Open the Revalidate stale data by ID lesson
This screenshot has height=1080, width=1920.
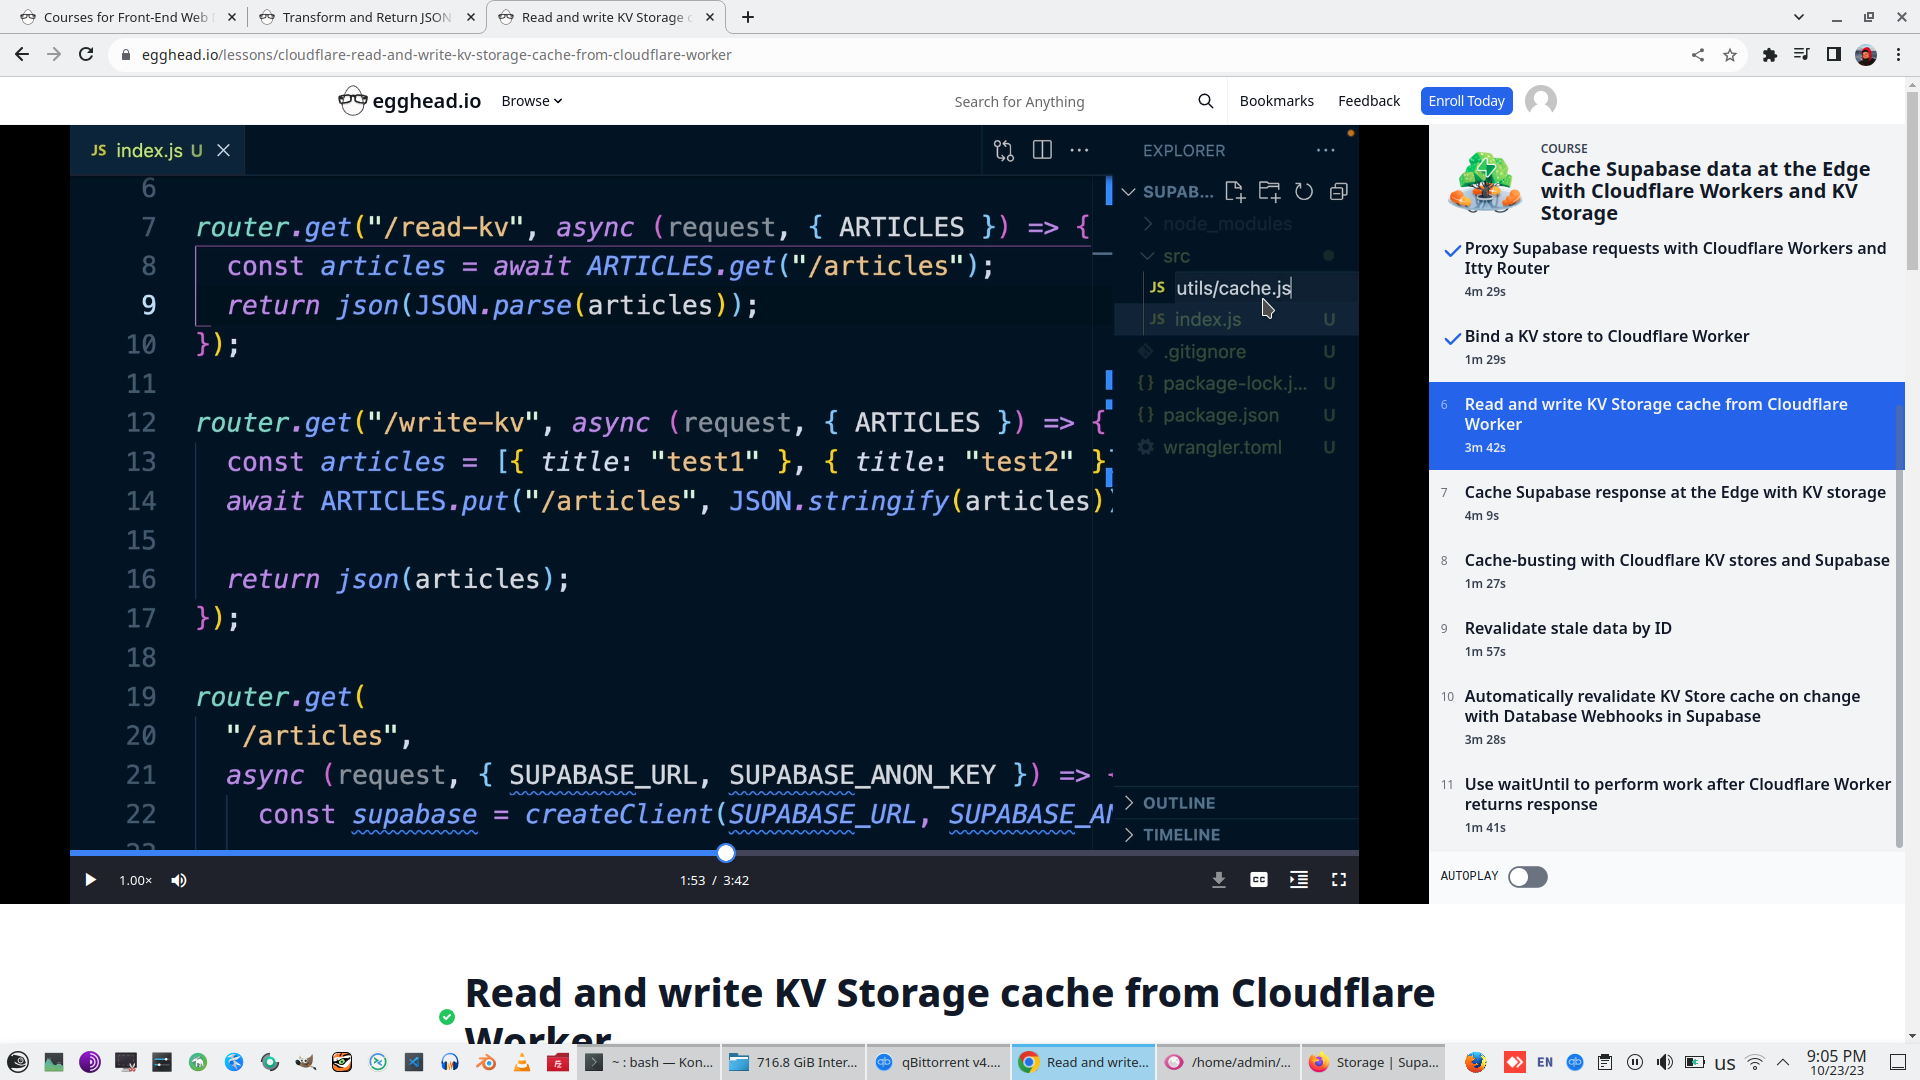(1567, 629)
